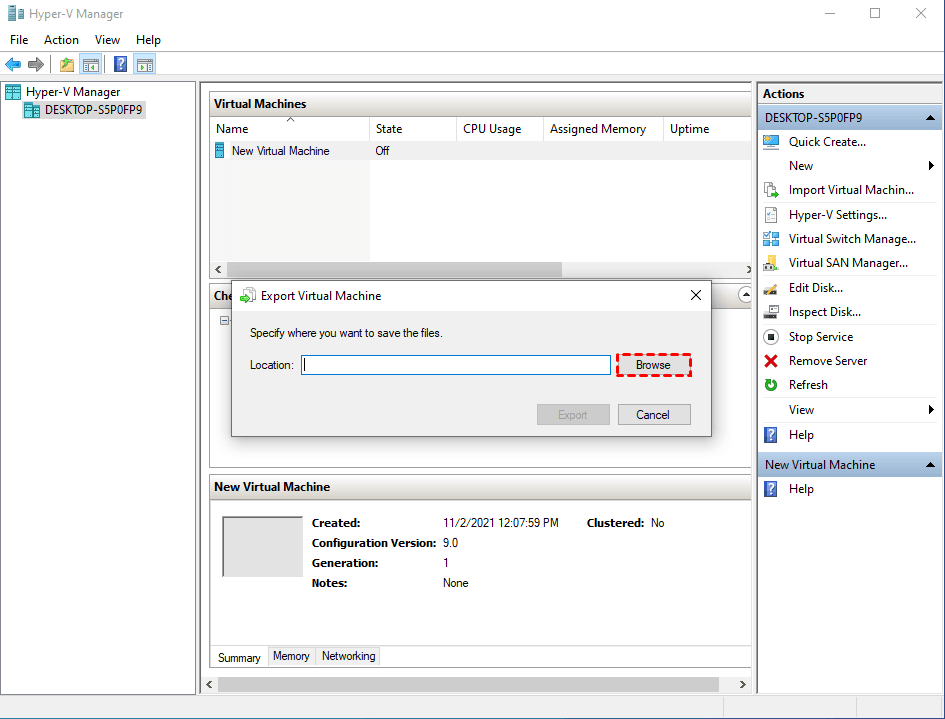Click the Forward arrow toolbar icon
This screenshot has width=945, height=719.
click(x=36, y=64)
